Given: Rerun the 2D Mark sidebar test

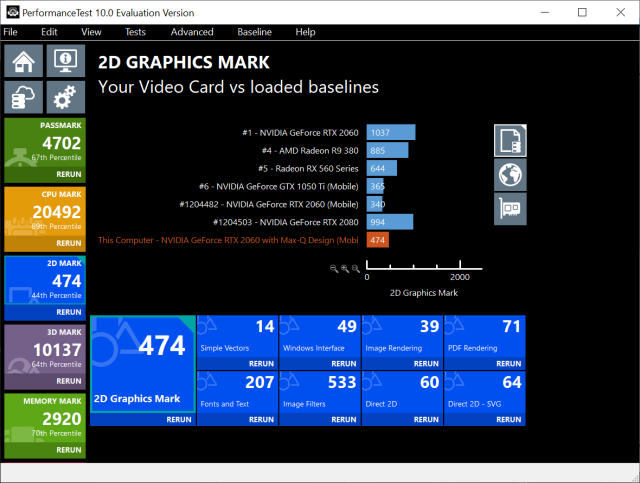Looking at the screenshot, I should click(69, 312).
